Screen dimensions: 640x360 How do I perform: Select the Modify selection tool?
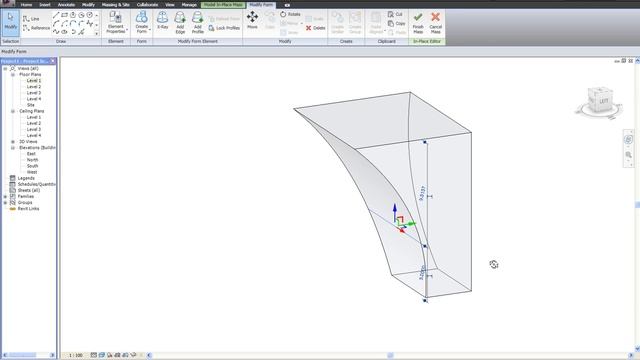tap(10, 22)
